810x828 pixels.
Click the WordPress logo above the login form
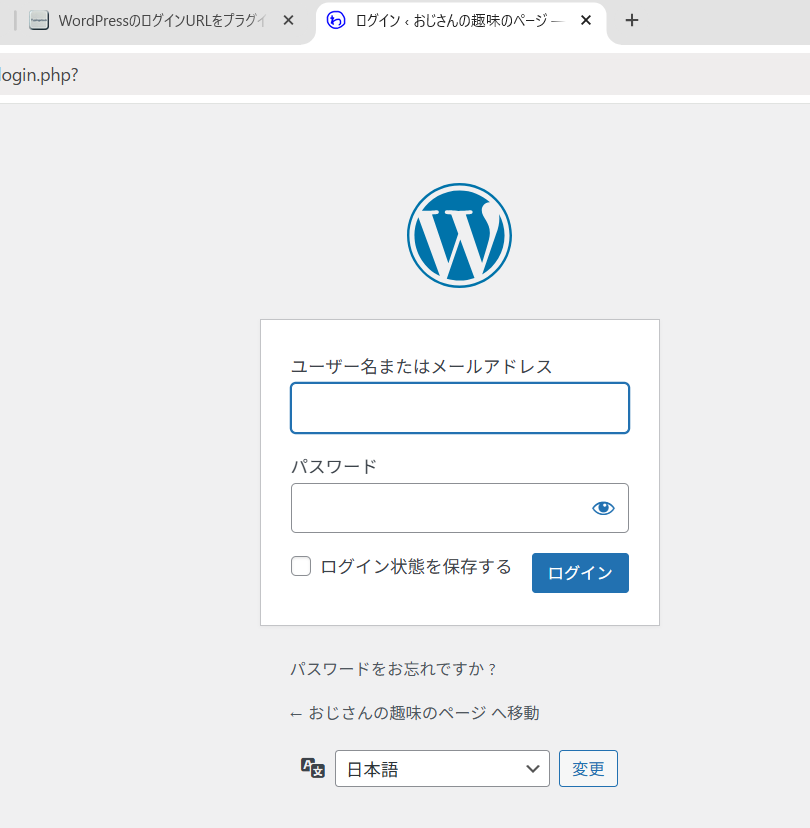pos(459,236)
